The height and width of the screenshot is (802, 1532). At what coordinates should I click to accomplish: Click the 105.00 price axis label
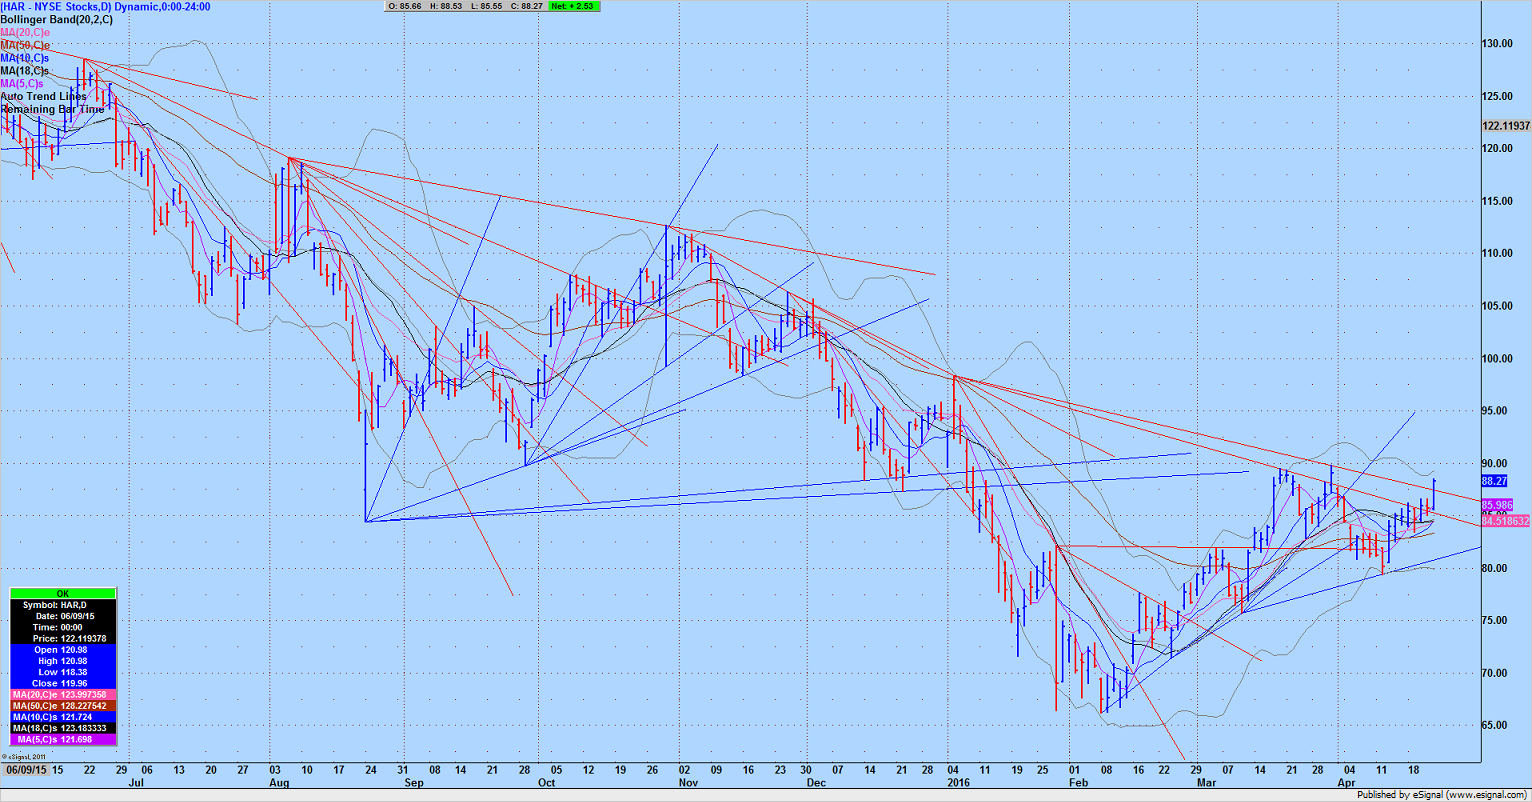(1498, 306)
